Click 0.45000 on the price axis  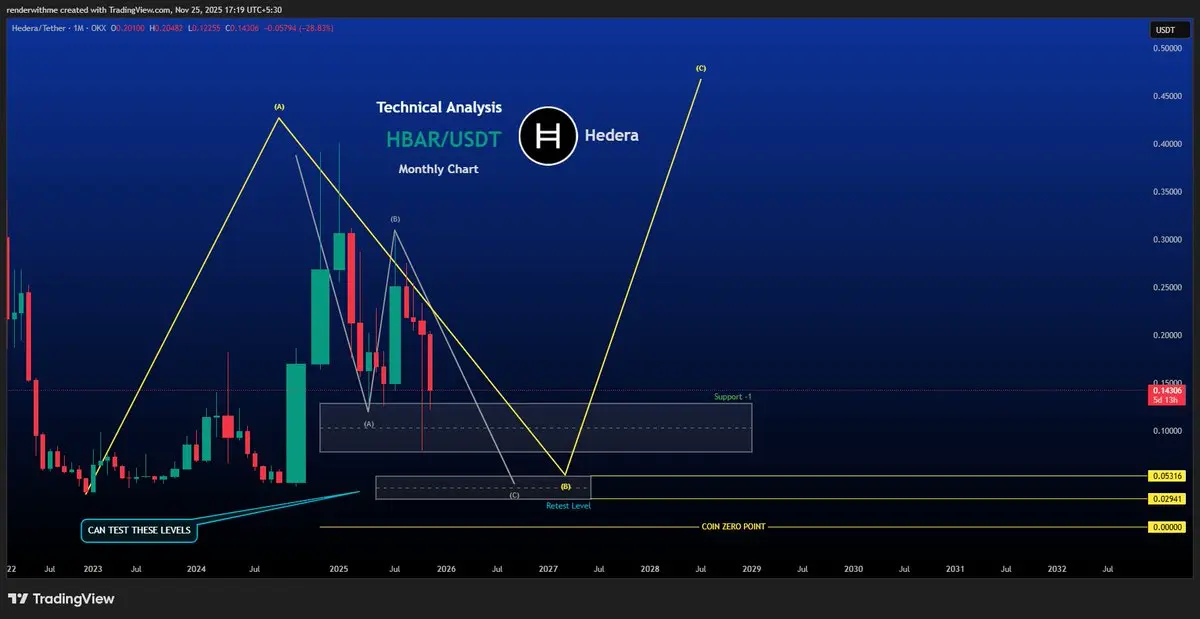pos(1165,96)
